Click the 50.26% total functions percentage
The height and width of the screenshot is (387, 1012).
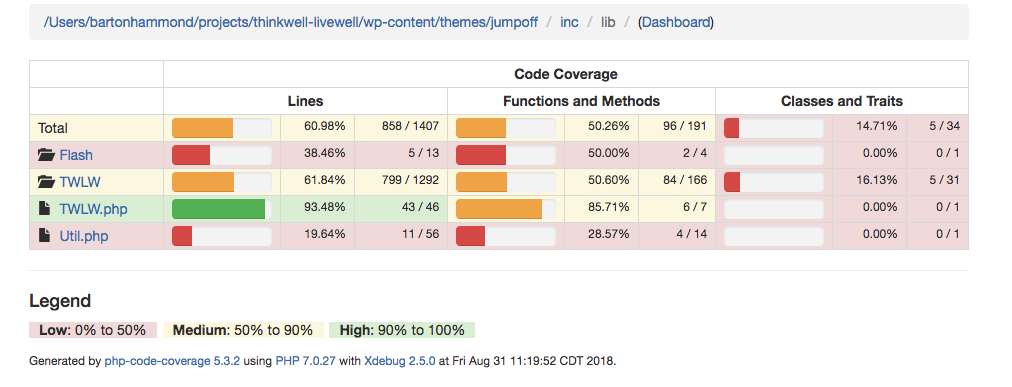[x=609, y=126]
